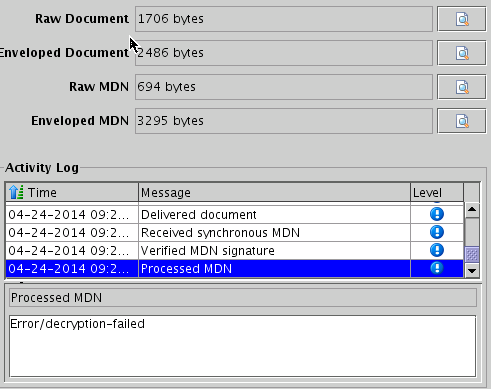Open the Enveloped MDN viewer

coord(462,121)
